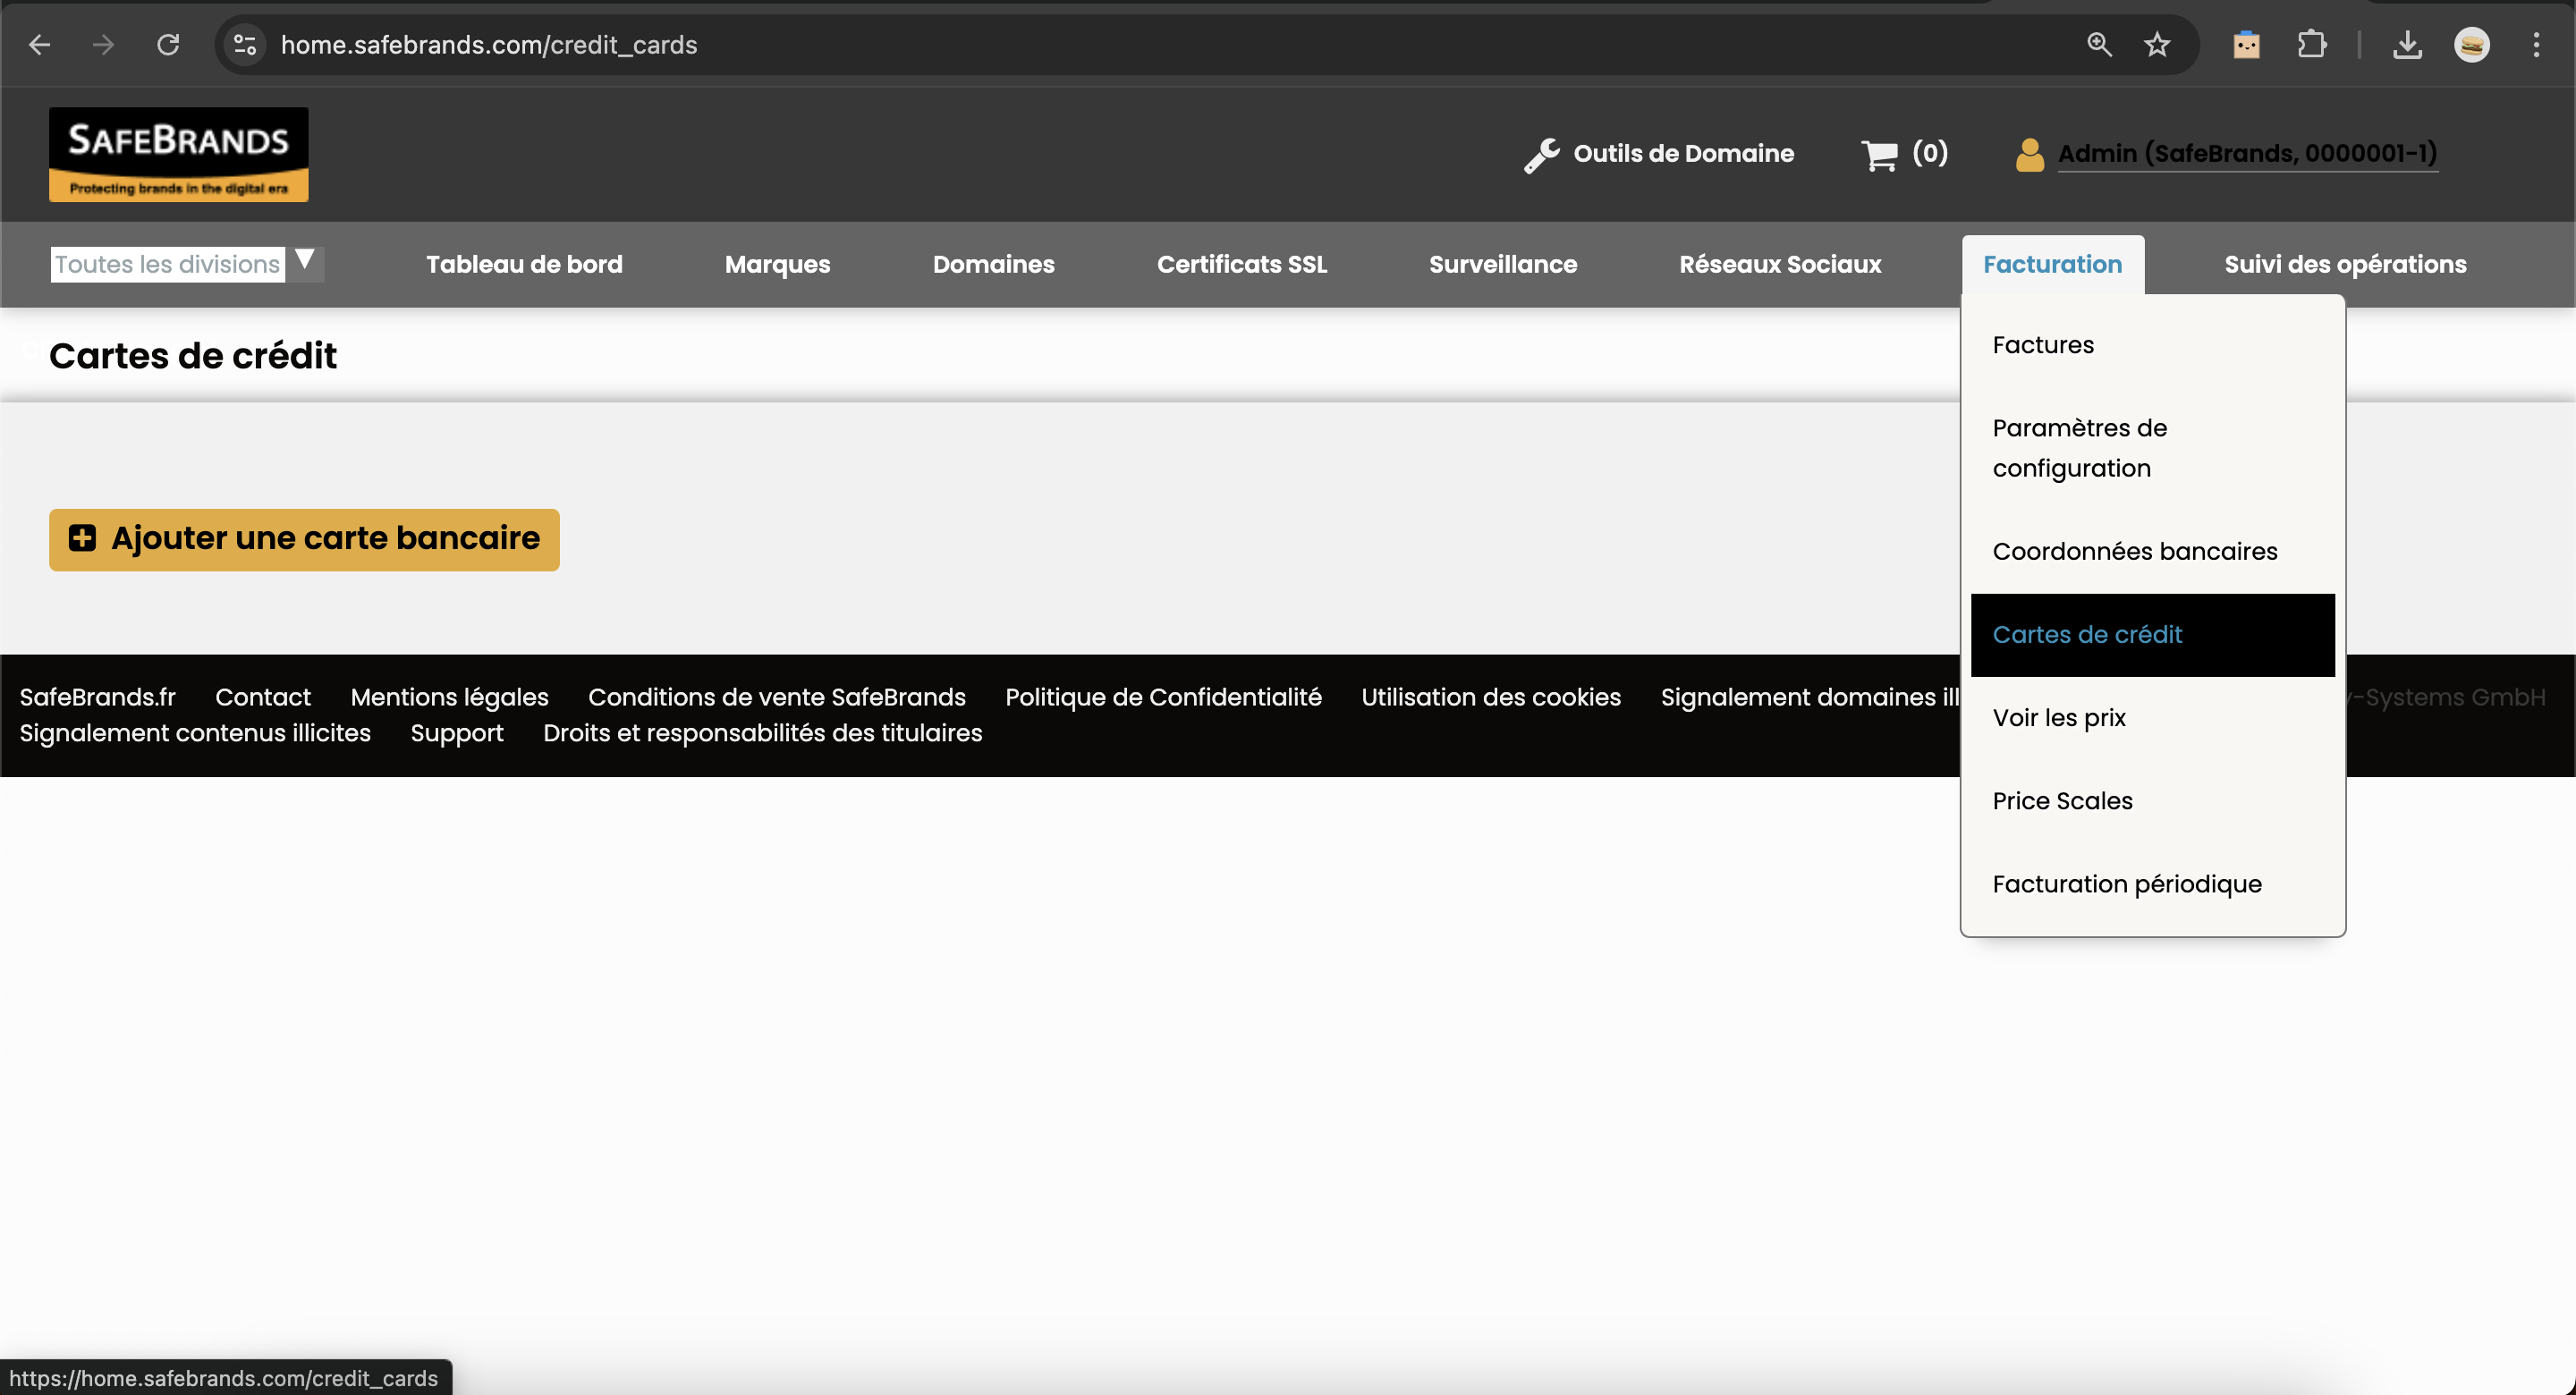
Task: Click the Cartes de crédit page heading
Action: coord(193,356)
